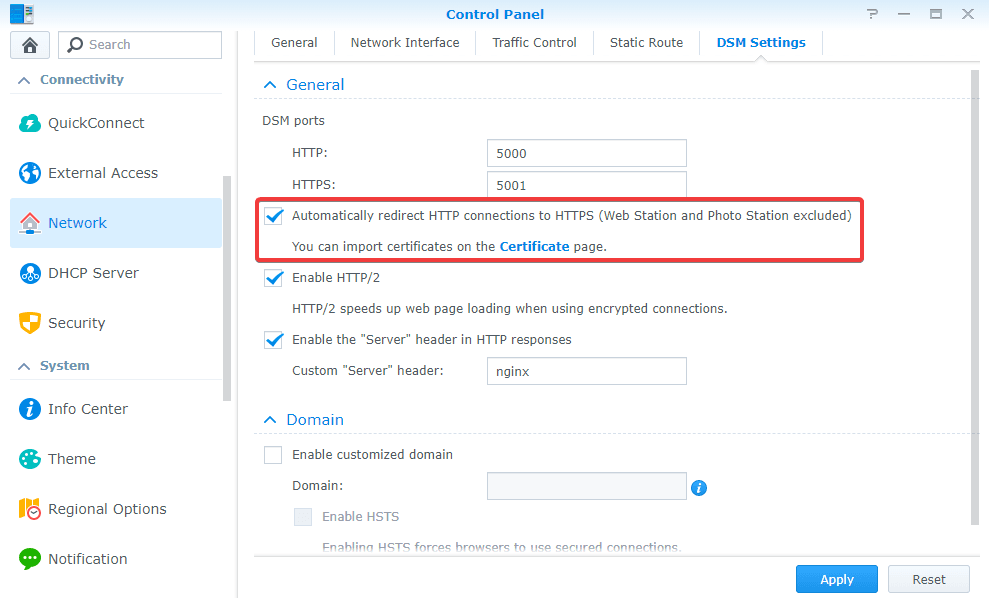989x598 pixels.
Task: Open Info Center icon
Action: click(30, 409)
